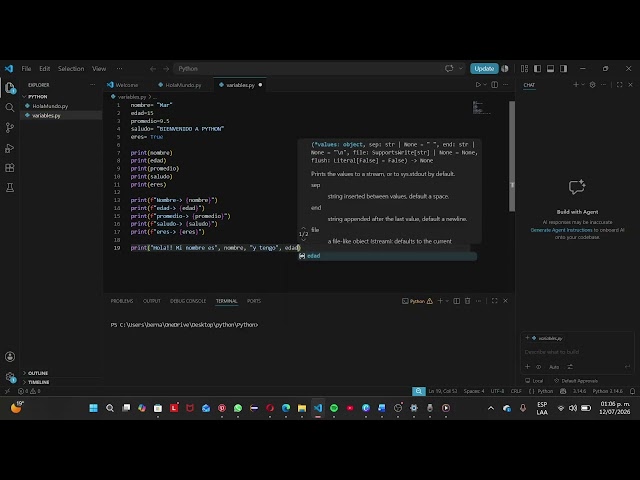Screen dimensions: 640x480
Task: Maximize the chat panel
Action: [x=620, y=84]
